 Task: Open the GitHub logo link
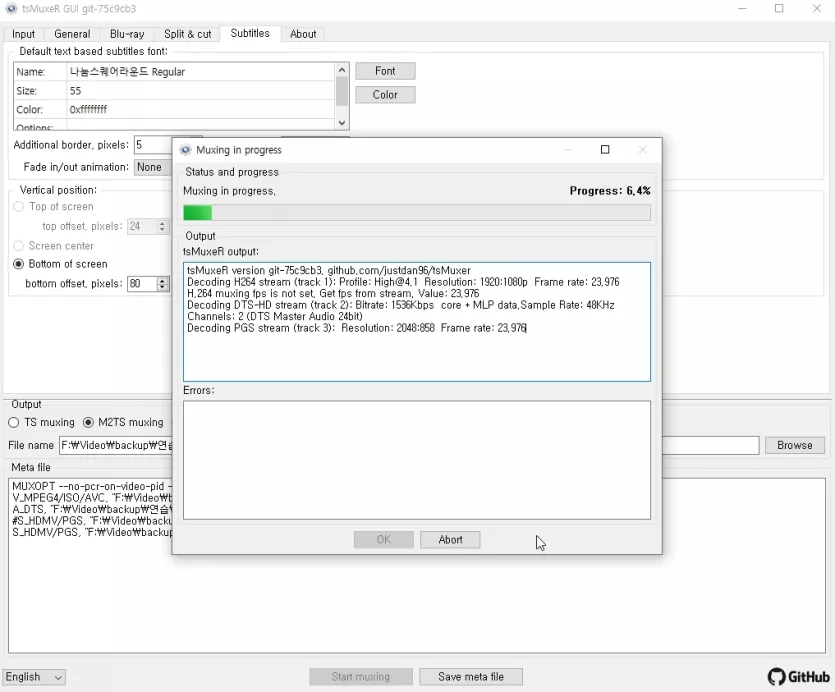[x=798, y=677]
